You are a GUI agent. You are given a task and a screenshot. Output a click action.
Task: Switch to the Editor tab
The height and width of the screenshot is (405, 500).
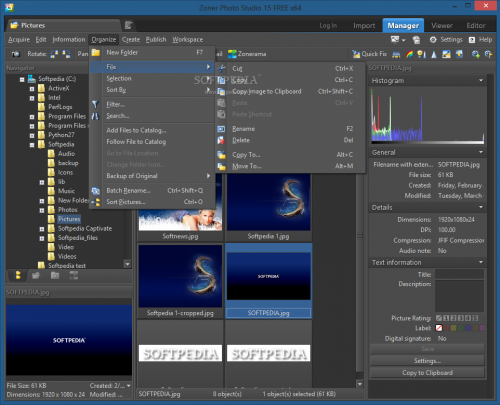point(476,25)
